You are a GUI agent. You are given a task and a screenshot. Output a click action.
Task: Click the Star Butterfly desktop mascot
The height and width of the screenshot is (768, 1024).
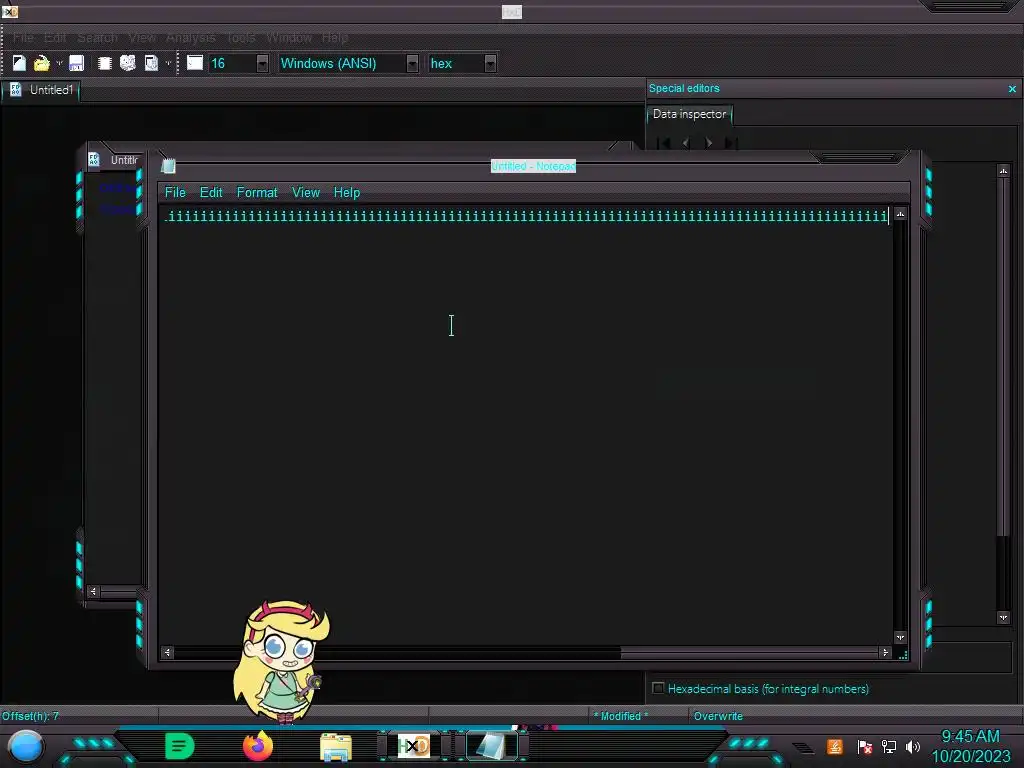(x=281, y=661)
